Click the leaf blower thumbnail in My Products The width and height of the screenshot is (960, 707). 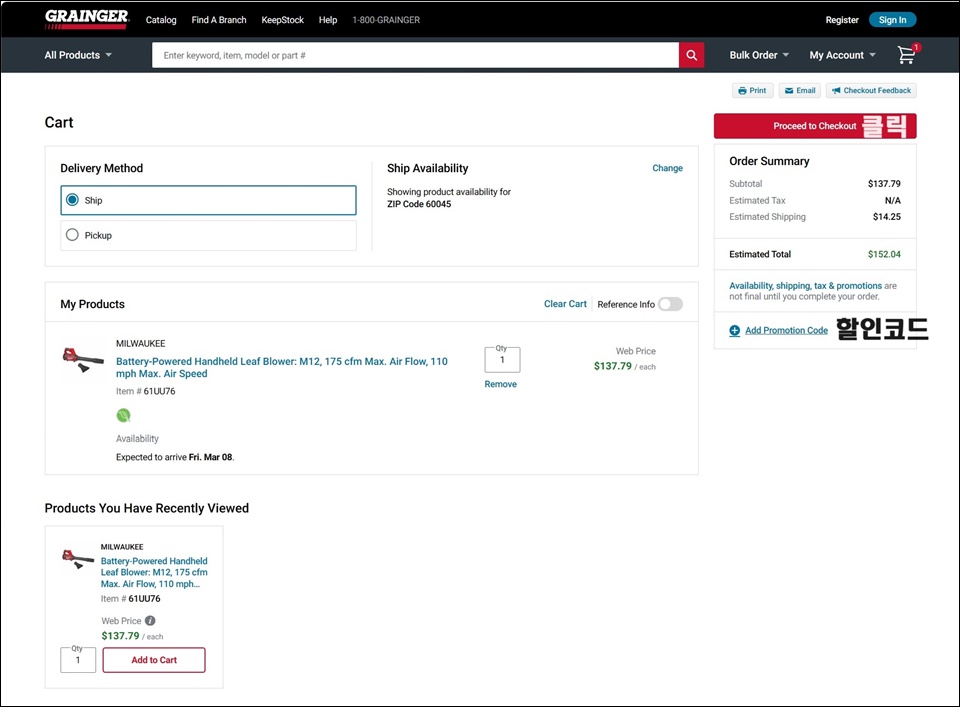(83, 359)
